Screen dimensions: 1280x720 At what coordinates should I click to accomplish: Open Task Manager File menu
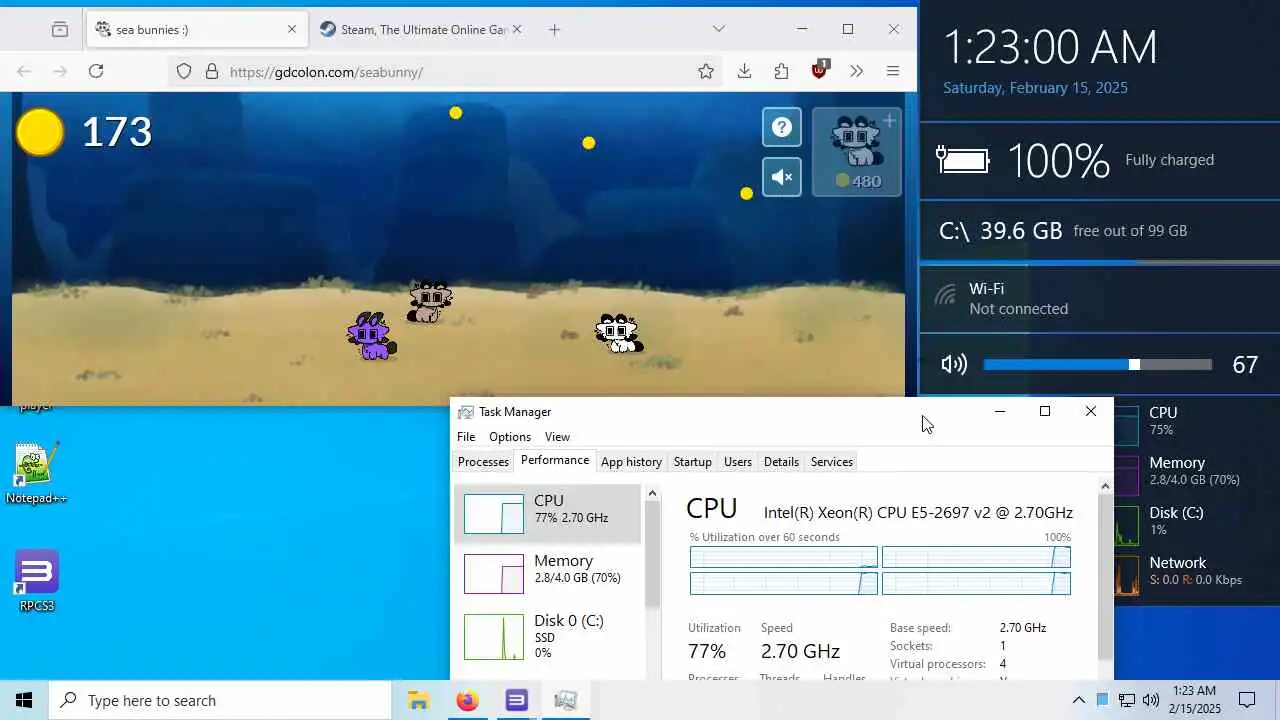(466, 437)
